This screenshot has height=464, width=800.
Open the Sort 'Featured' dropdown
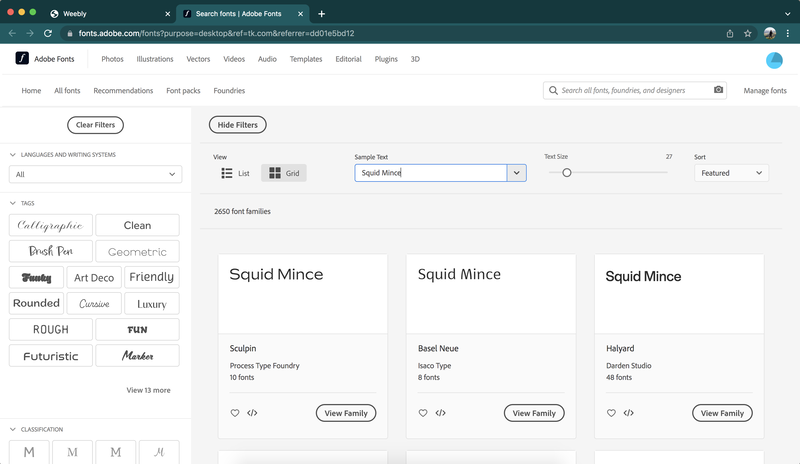(731, 173)
